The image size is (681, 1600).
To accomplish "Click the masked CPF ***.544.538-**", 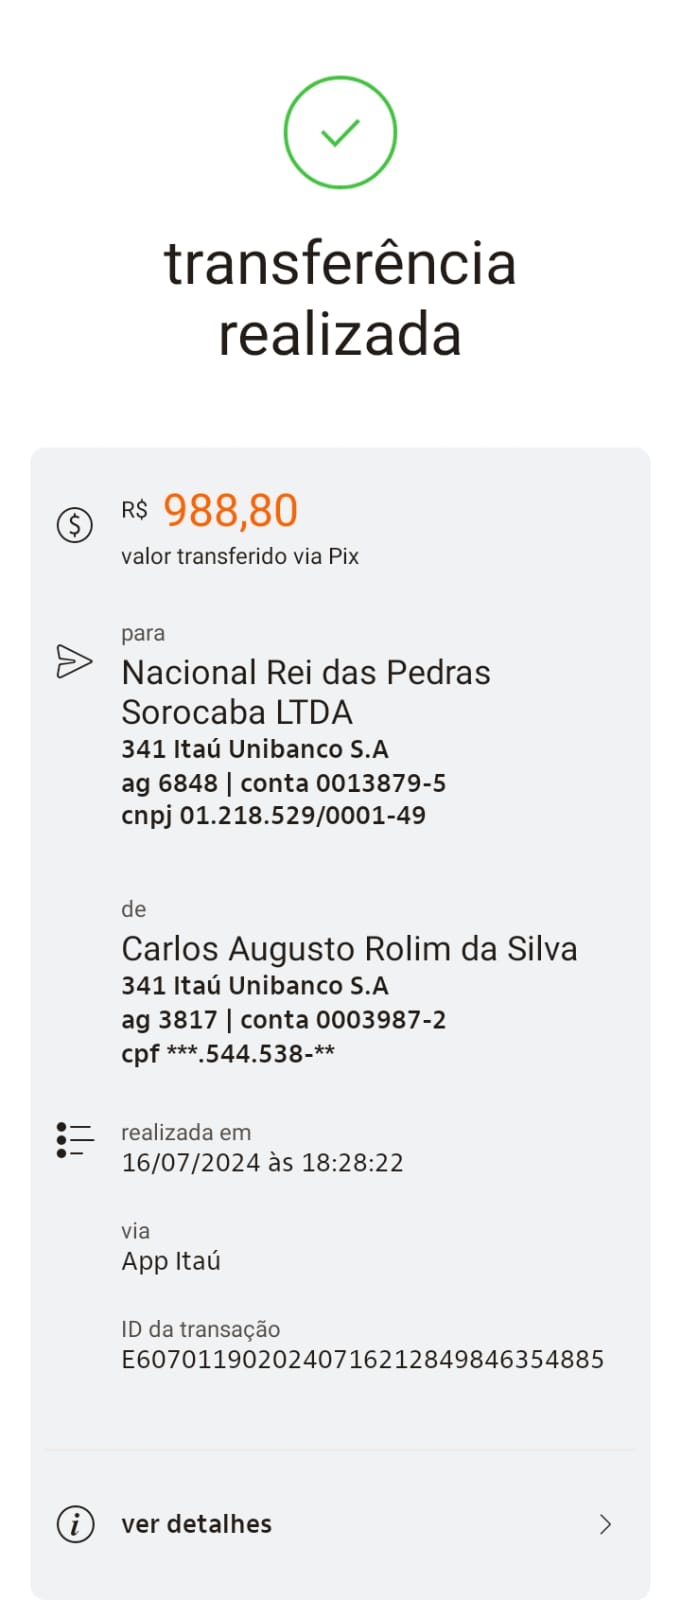I will point(228,1053).
